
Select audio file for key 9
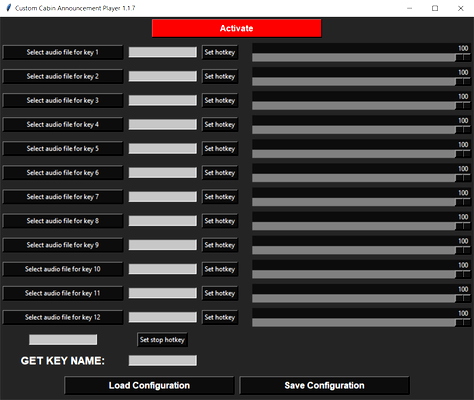pos(63,245)
